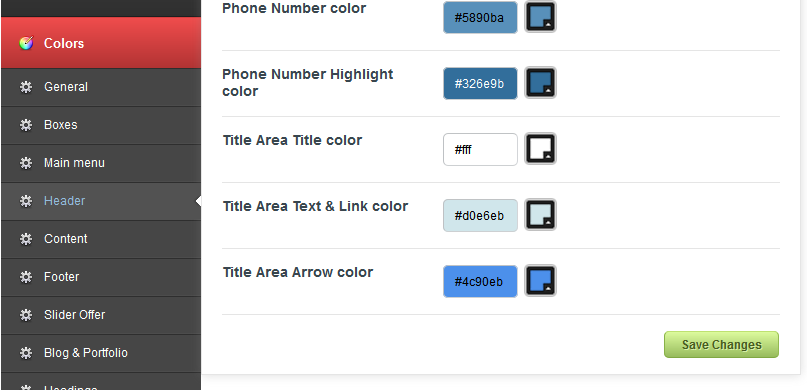Click the gear icon next to Slider Offer
This screenshot has height=390, width=807.
coord(26,315)
